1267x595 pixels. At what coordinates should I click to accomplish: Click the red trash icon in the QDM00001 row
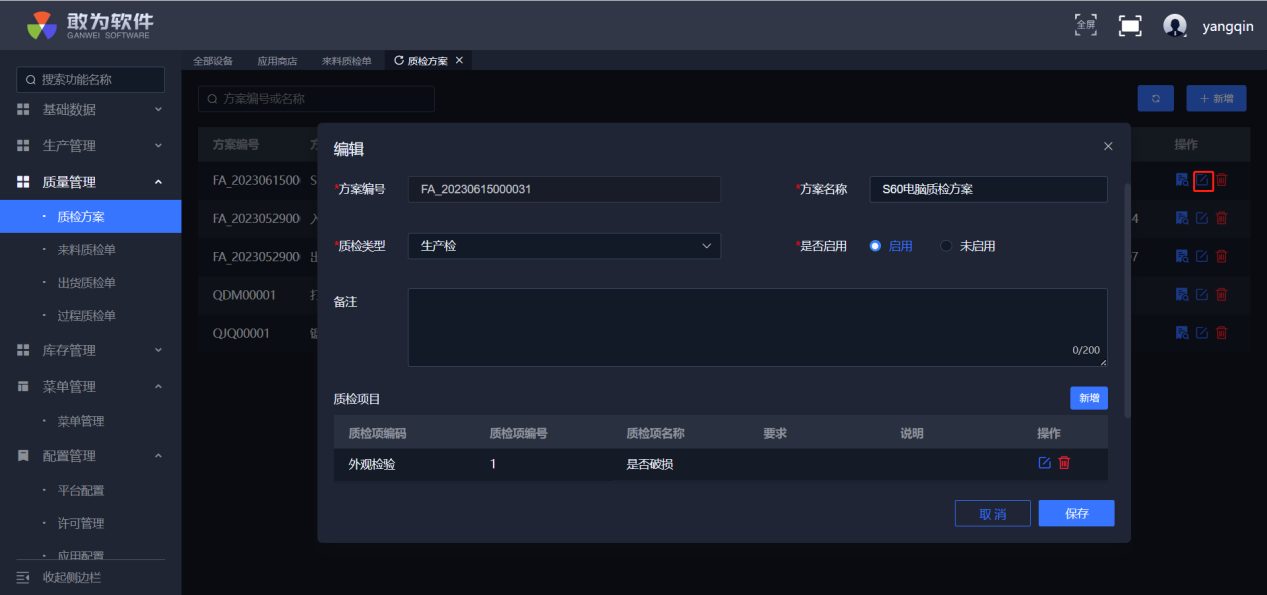(x=1221, y=295)
